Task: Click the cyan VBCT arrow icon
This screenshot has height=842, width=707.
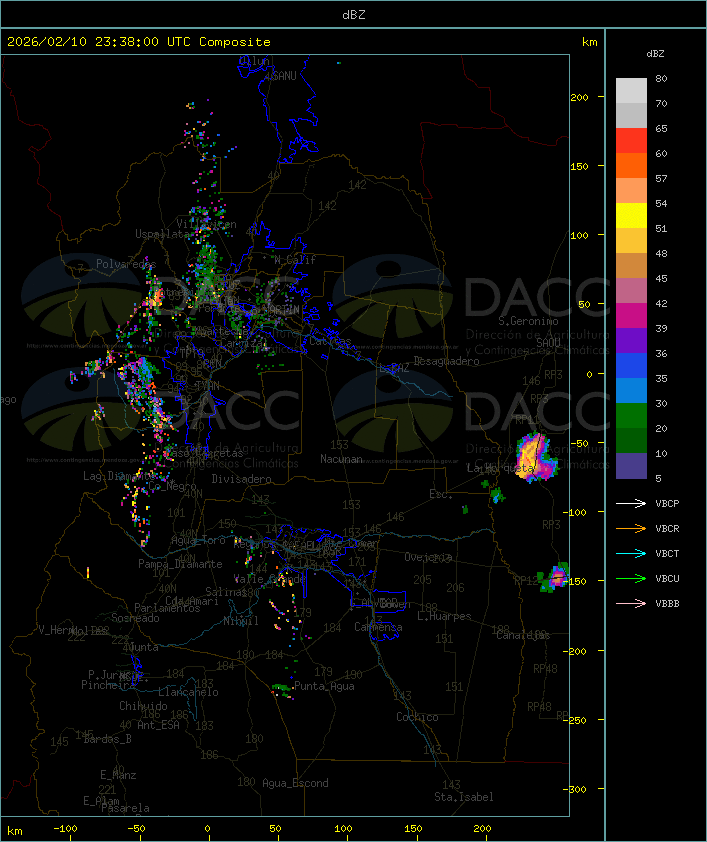Action: click(x=631, y=553)
